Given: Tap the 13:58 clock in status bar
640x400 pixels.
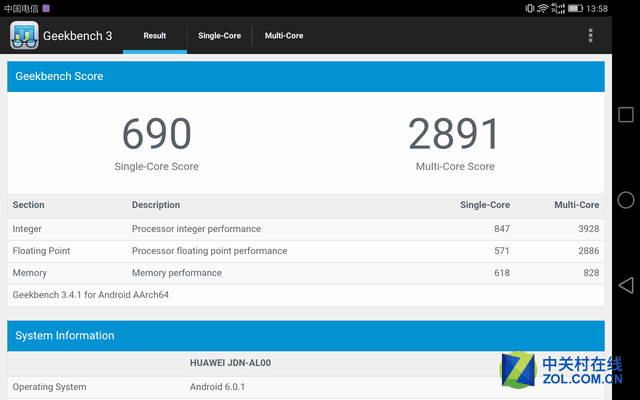Looking at the screenshot, I should click(x=597, y=9).
